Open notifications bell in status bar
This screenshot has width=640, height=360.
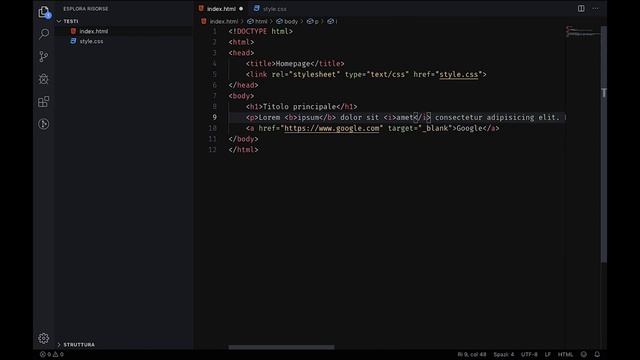(x=597, y=354)
